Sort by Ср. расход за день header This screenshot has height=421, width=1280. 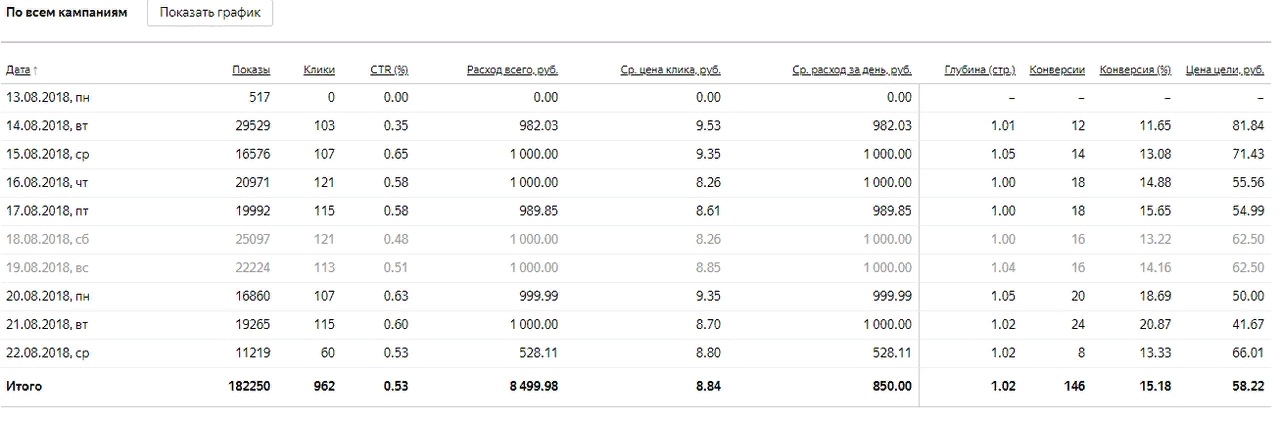[x=852, y=70]
